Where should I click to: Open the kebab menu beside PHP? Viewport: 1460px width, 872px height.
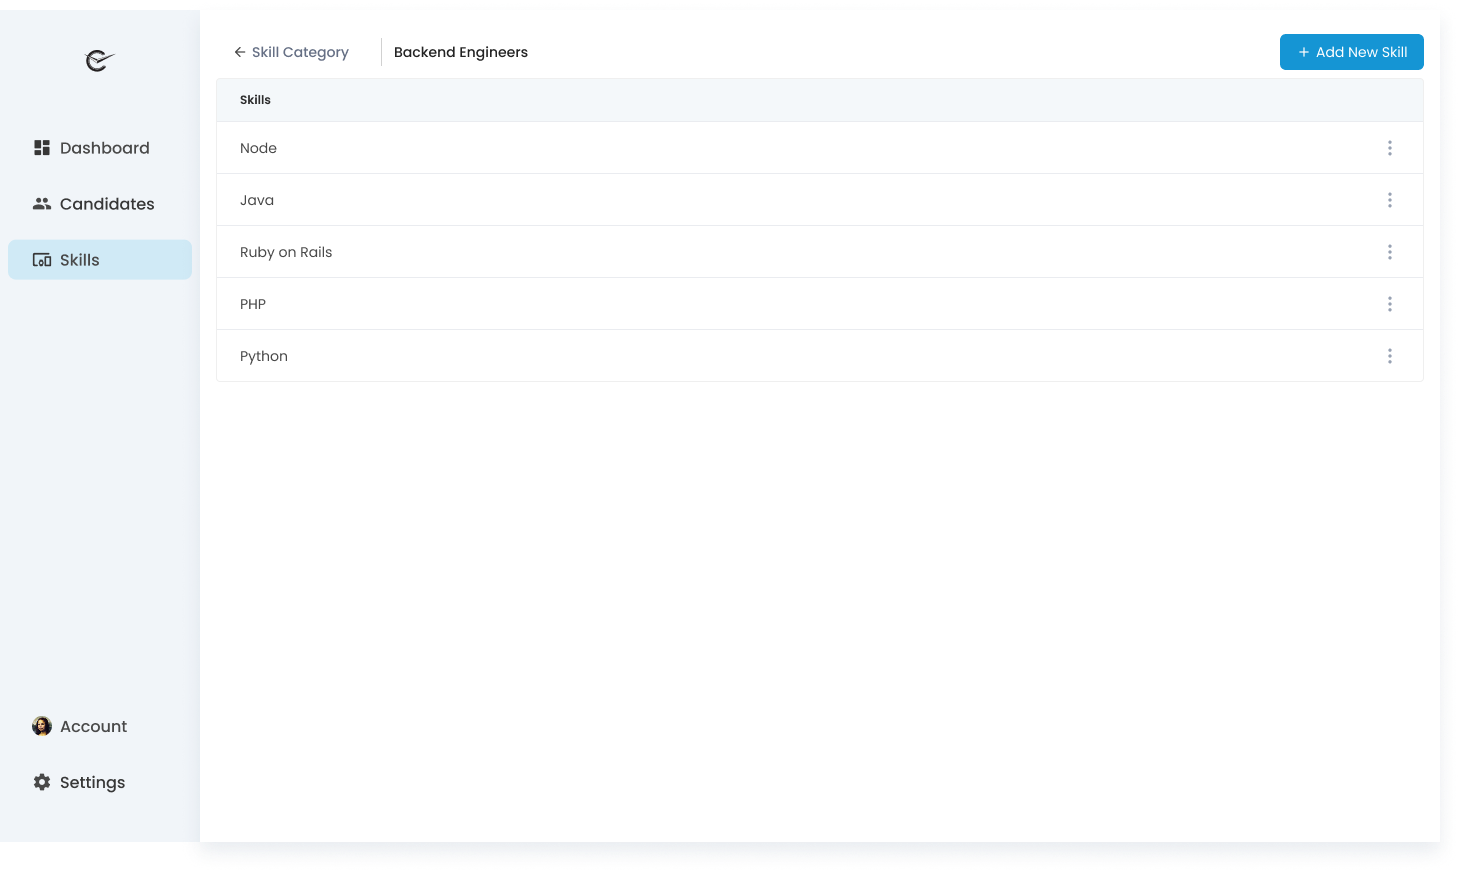1390,303
